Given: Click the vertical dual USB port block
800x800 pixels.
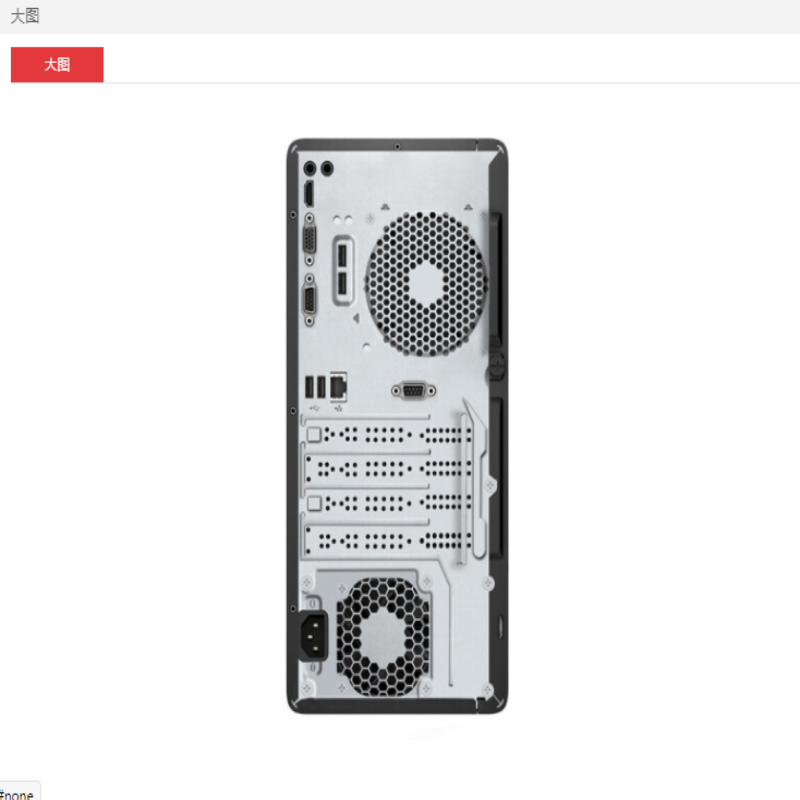Looking at the screenshot, I should coord(343,270).
